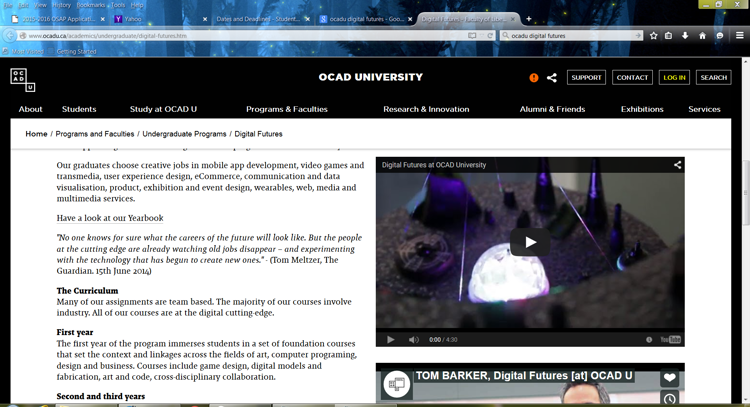Click the watch later clock icon

pos(669,399)
